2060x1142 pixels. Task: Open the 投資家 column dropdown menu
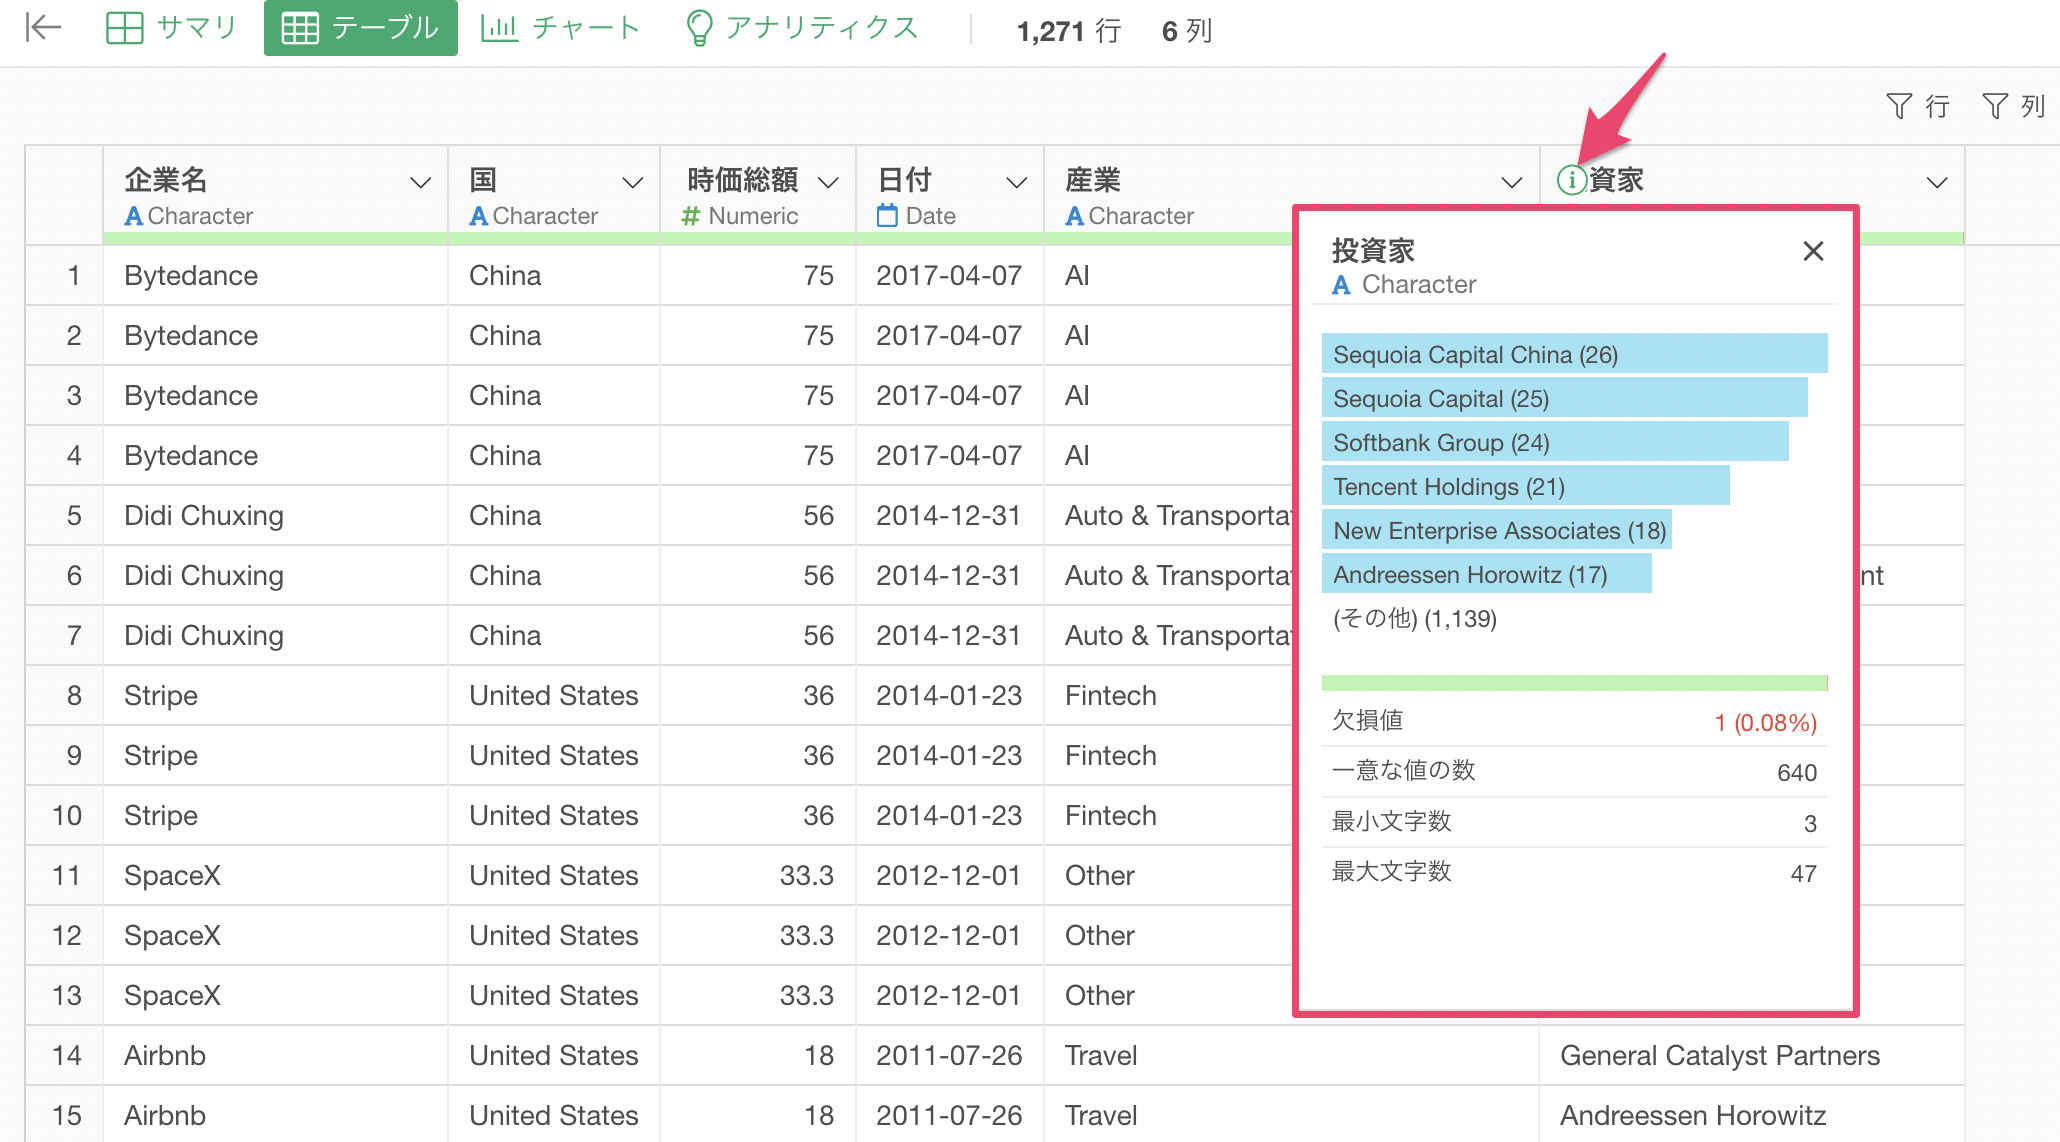[x=1937, y=183]
